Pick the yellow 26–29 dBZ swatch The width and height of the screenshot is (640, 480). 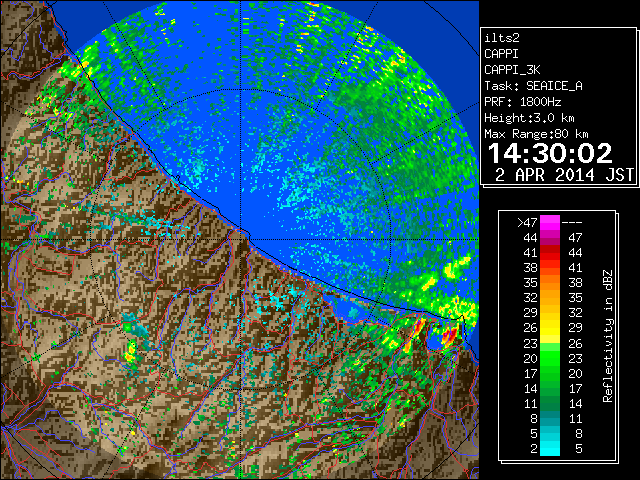[550, 328]
